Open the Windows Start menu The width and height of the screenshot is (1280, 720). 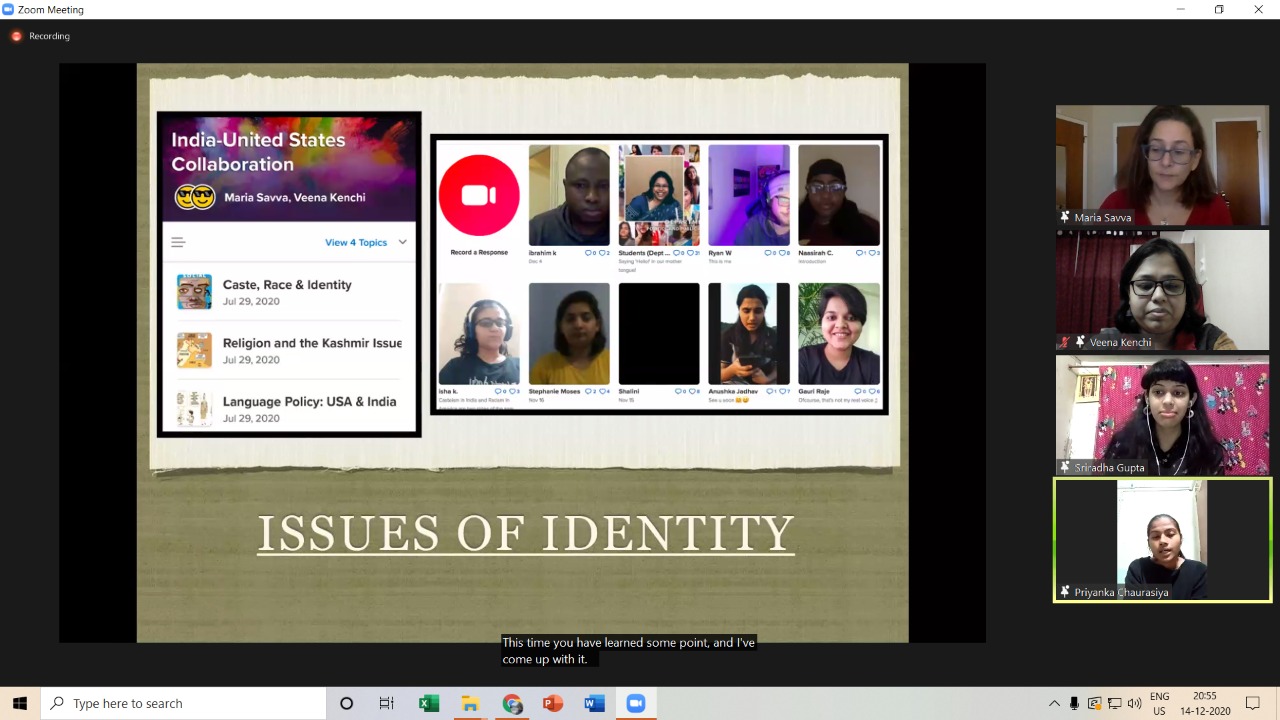[19, 703]
